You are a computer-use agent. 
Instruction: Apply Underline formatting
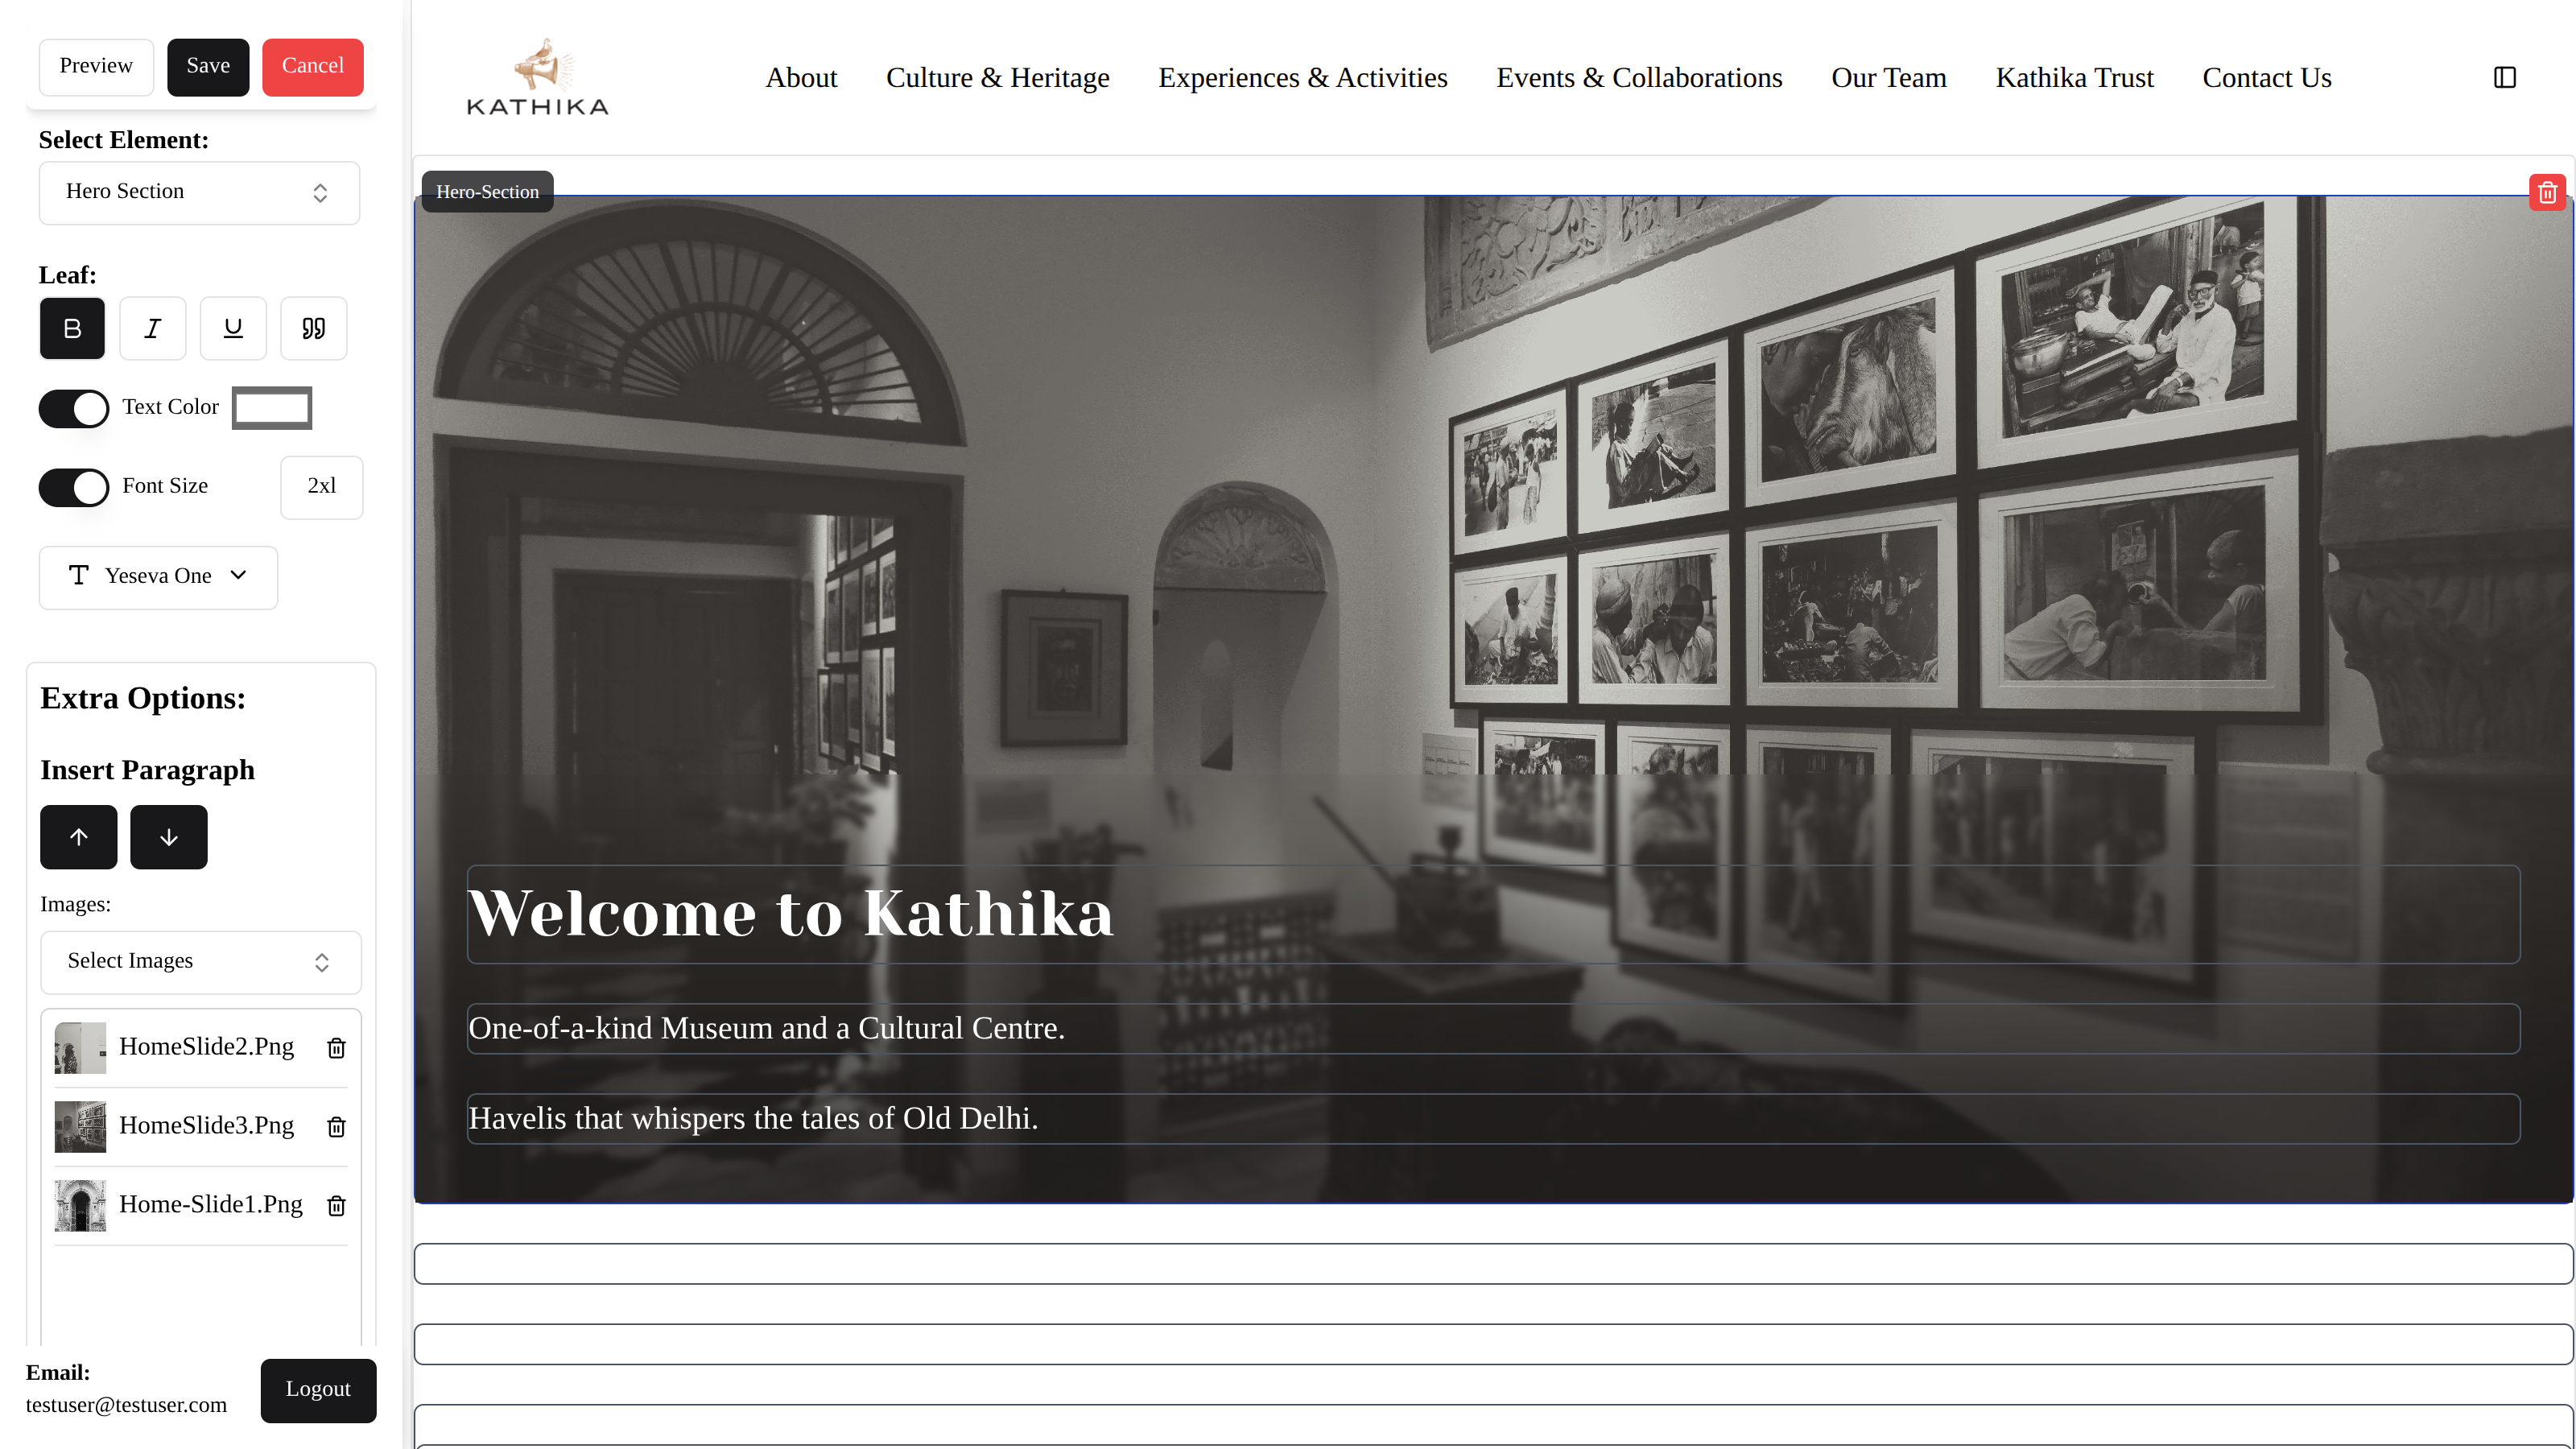click(233, 328)
